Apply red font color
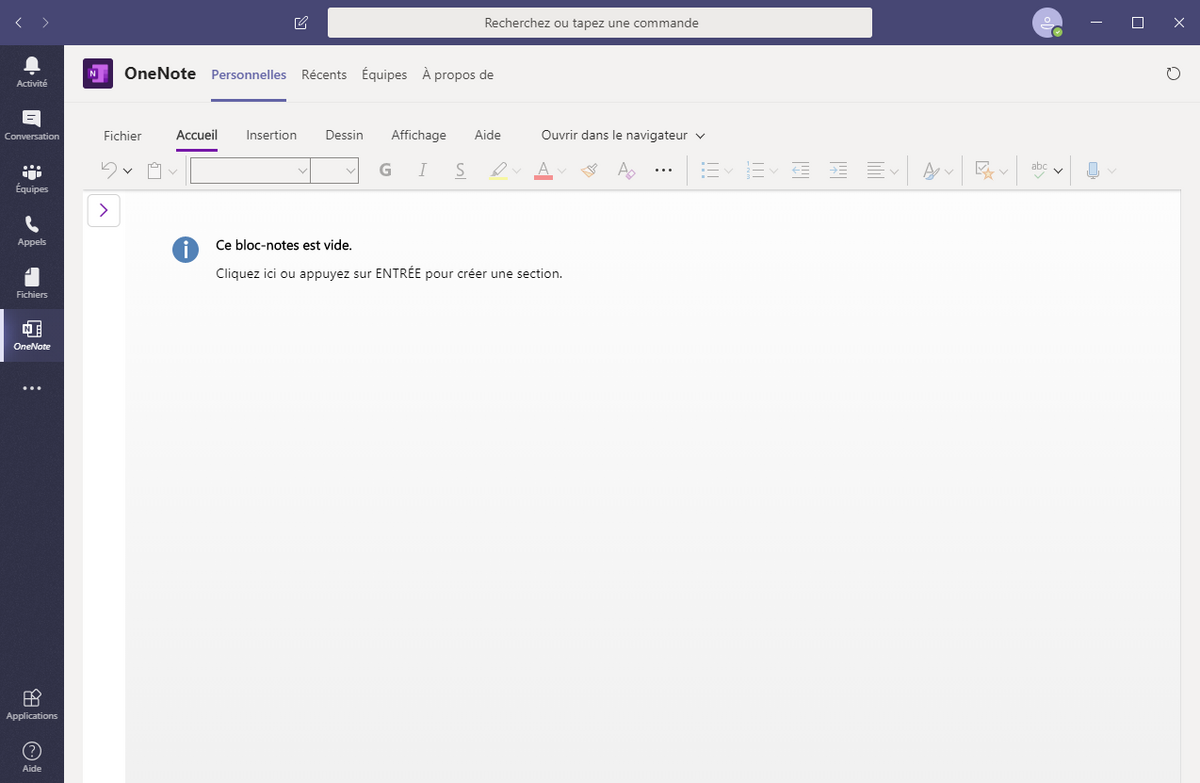 [x=544, y=171]
